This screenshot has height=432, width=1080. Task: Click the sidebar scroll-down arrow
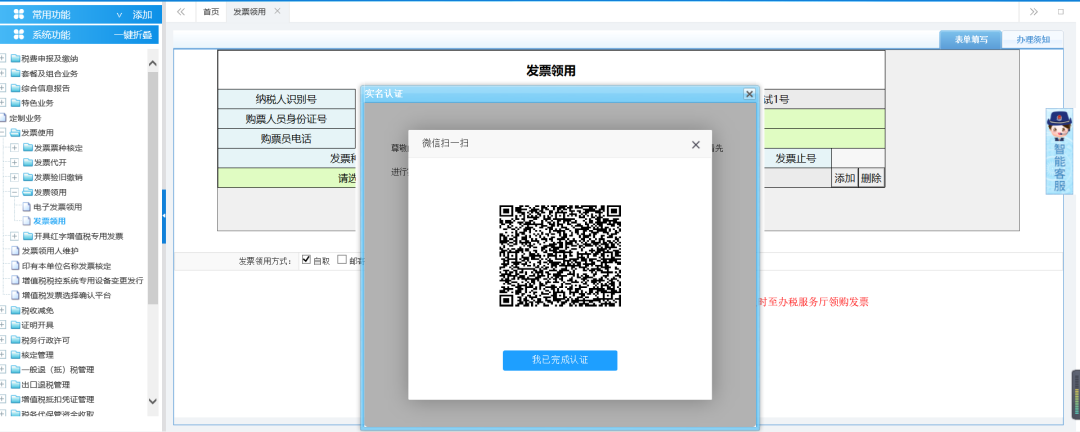pos(153,401)
